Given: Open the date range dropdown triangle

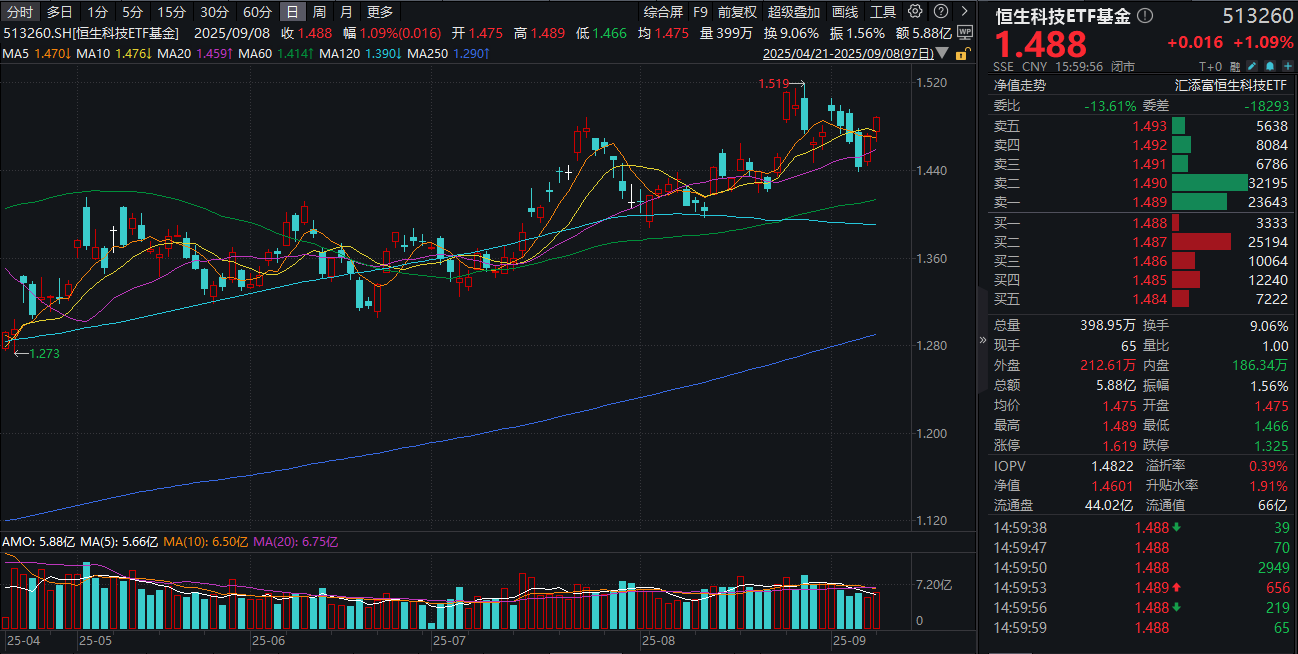Looking at the screenshot, I should (x=944, y=52).
